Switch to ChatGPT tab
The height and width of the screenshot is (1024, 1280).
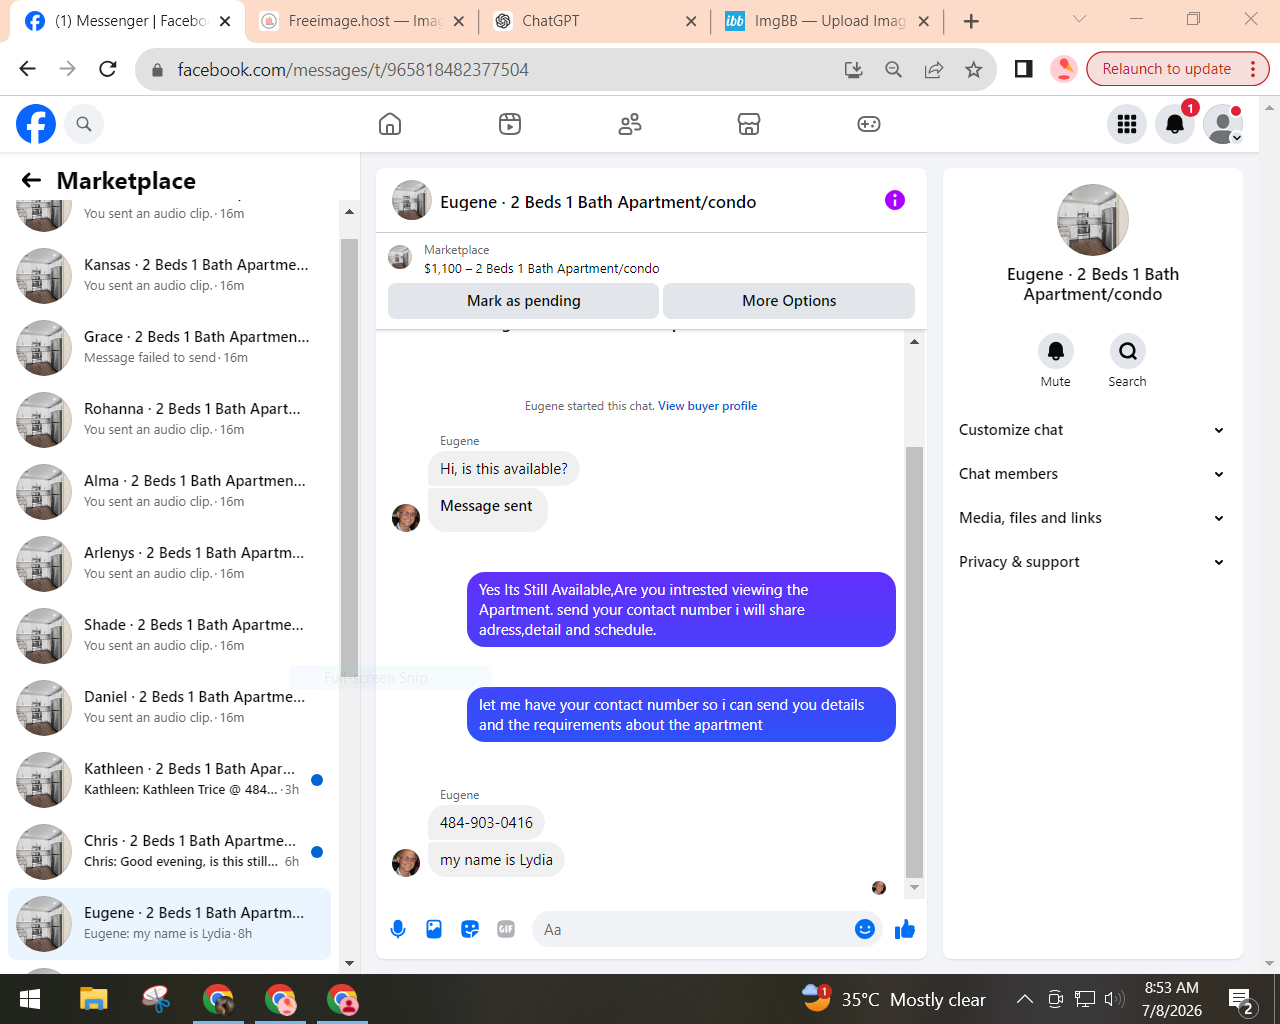click(x=594, y=21)
